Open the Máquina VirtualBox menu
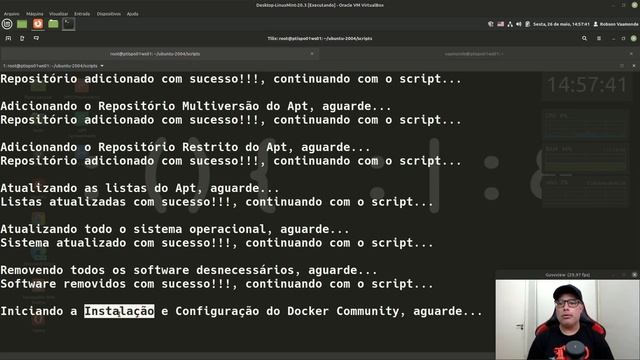 tap(35, 14)
